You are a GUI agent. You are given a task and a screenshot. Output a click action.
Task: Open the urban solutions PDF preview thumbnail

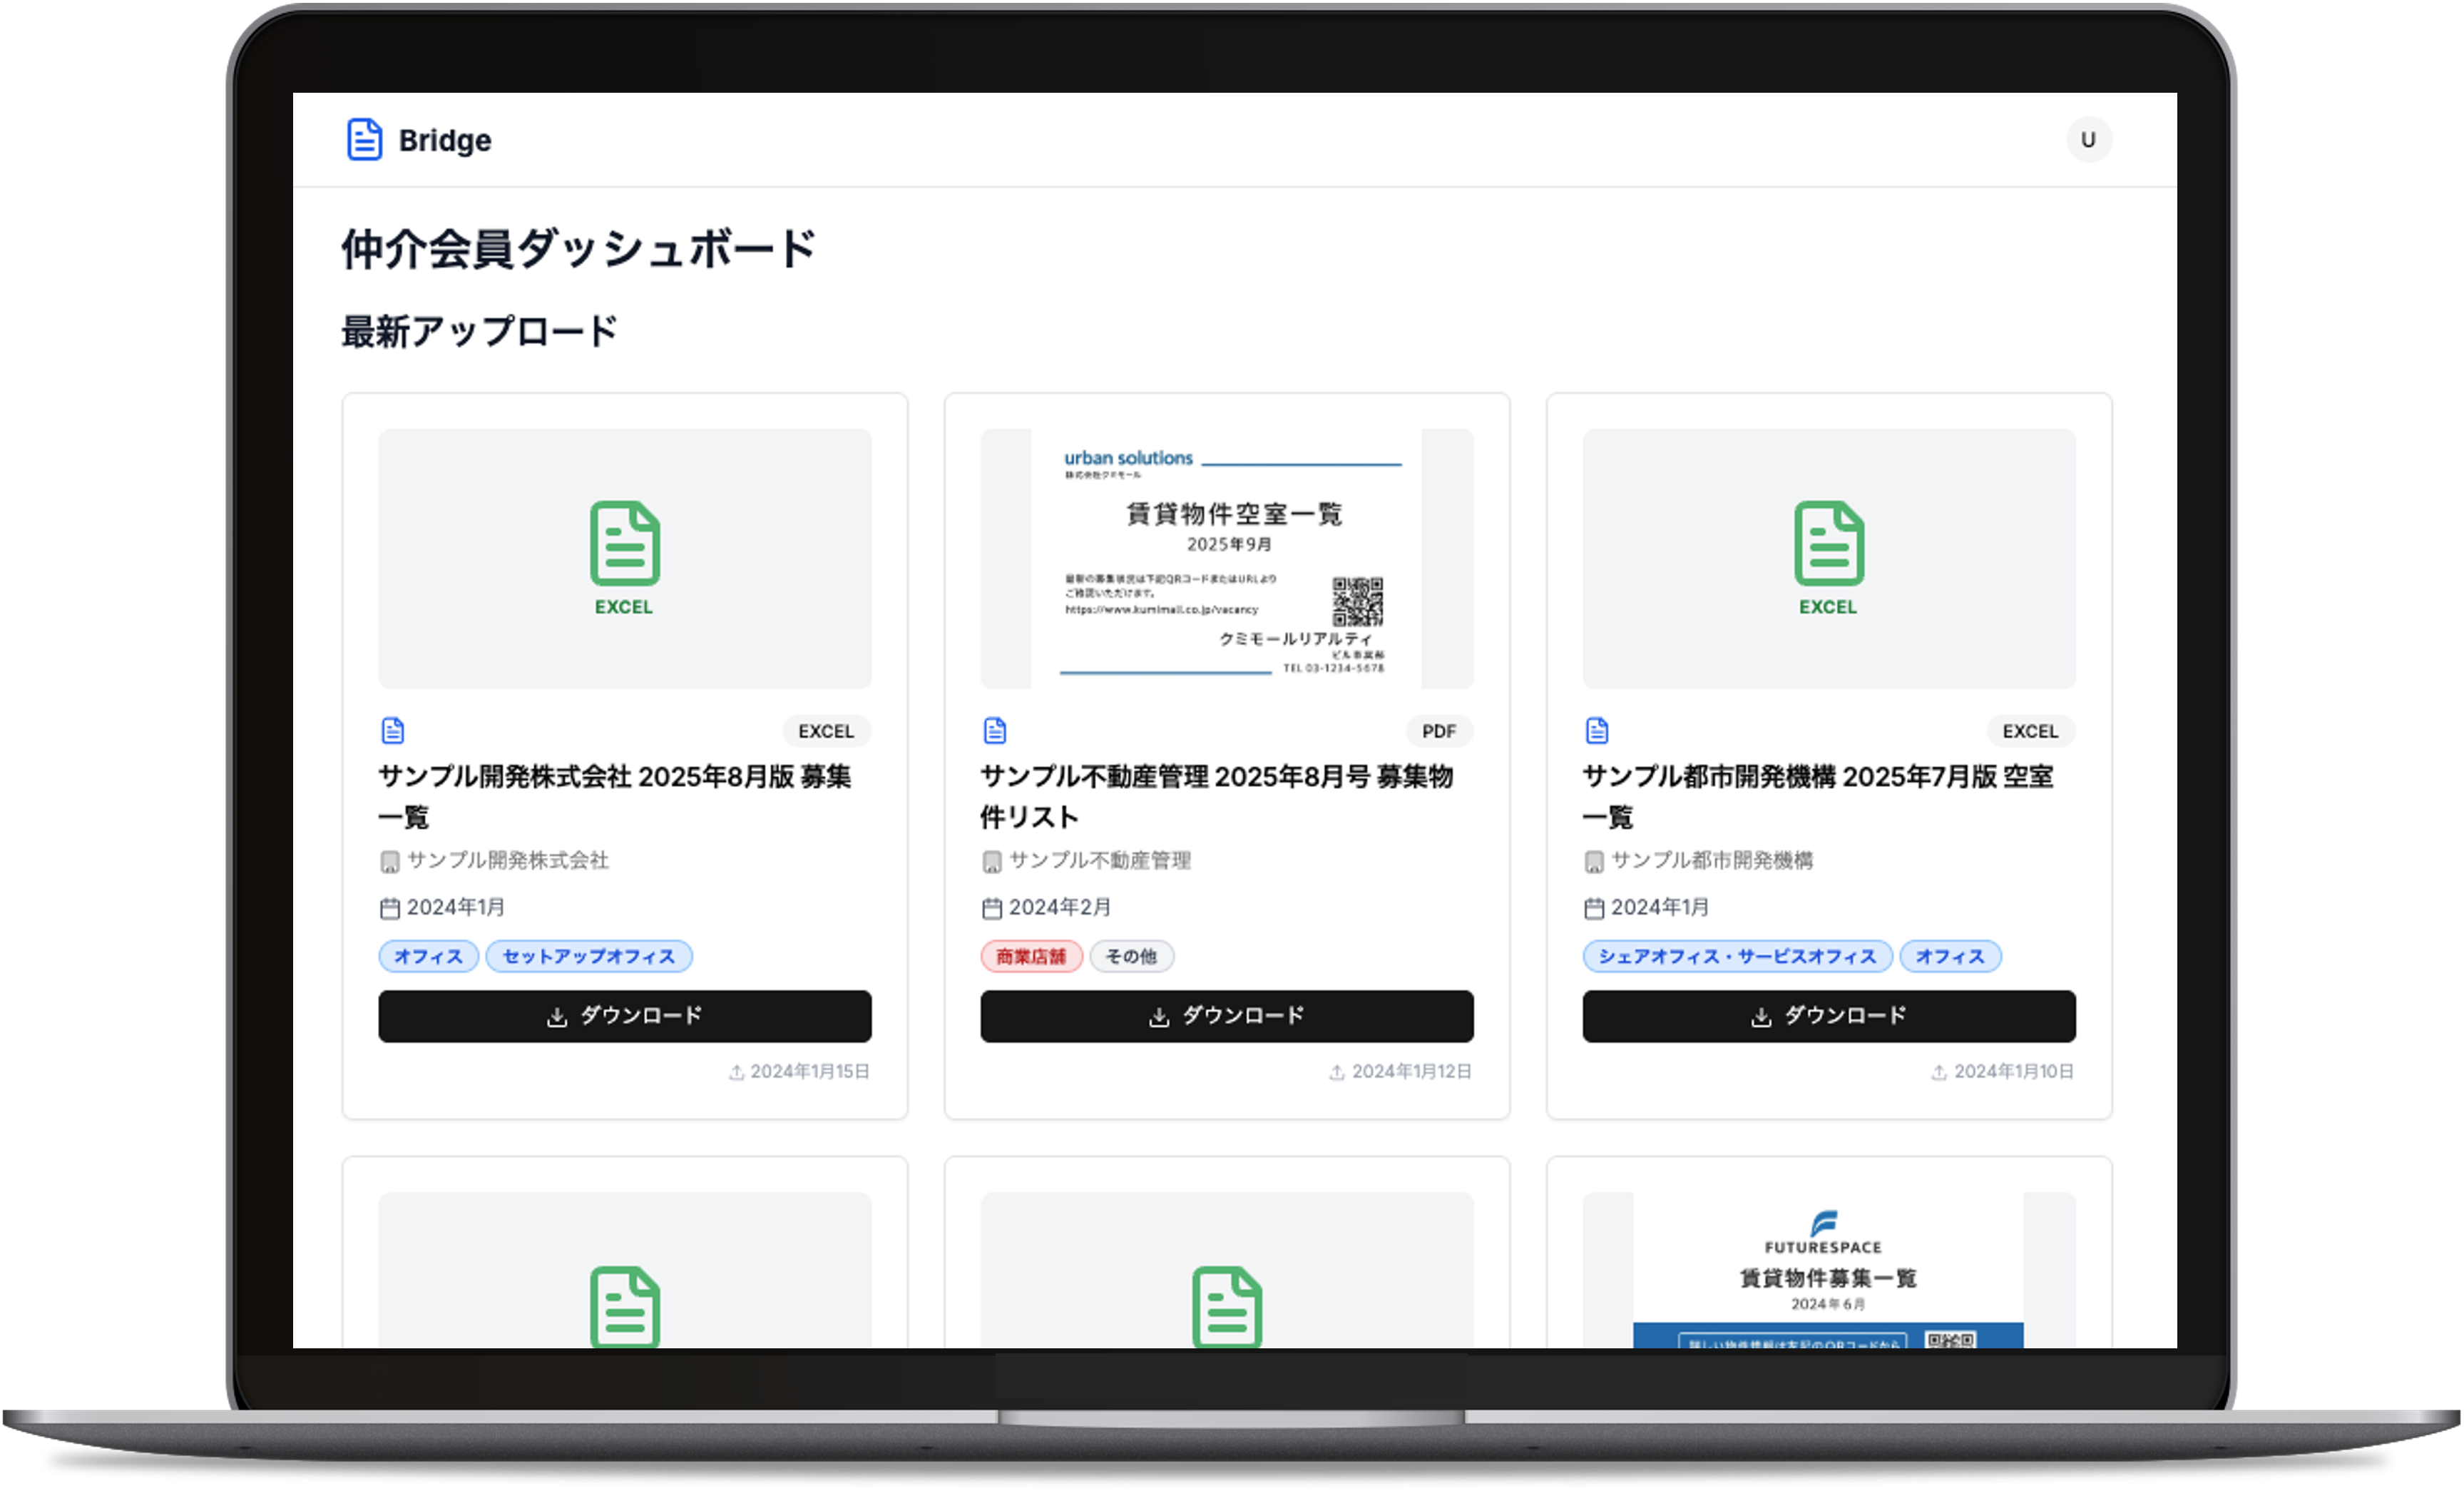(x=1226, y=558)
